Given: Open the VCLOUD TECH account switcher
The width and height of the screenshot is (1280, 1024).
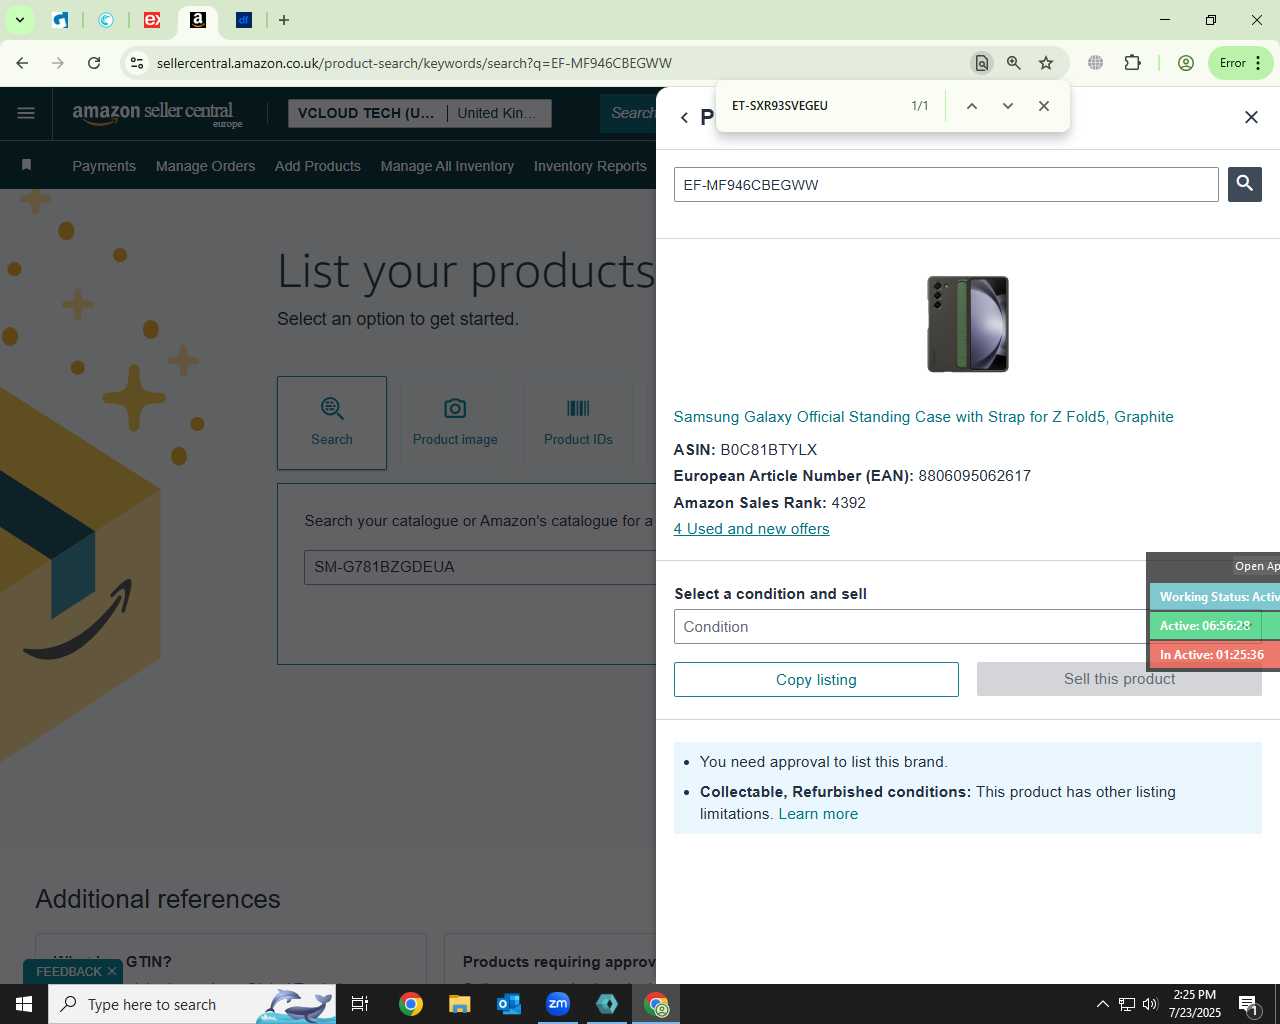Looking at the screenshot, I should [420, 113].
